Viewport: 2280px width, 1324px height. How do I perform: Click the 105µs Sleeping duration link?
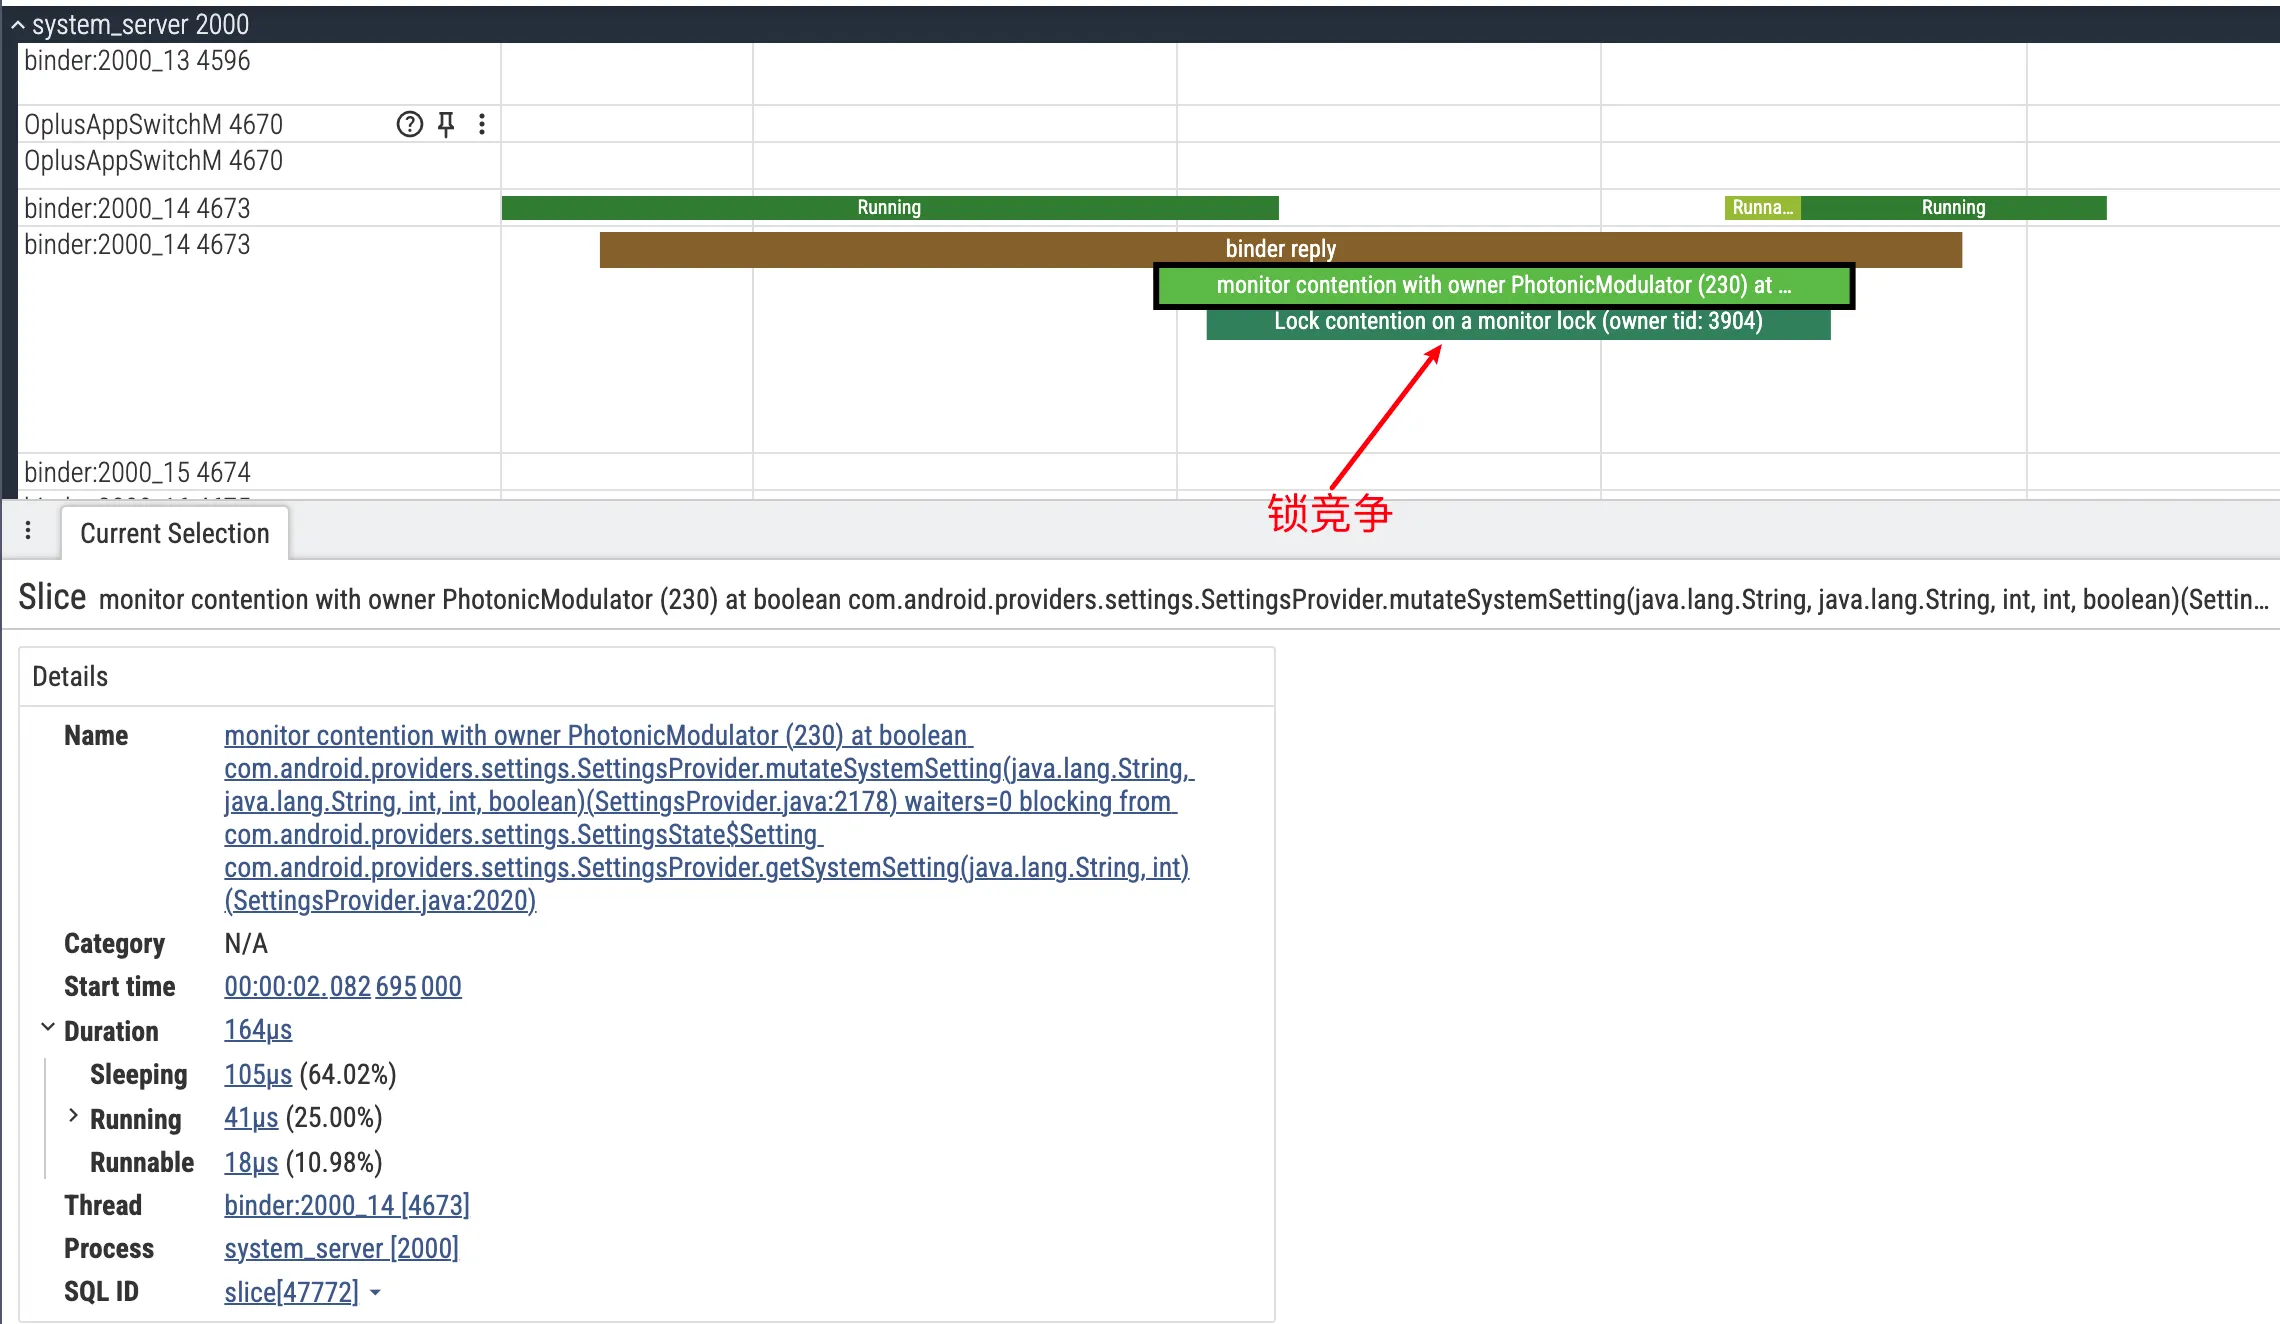click(258, 1075)
